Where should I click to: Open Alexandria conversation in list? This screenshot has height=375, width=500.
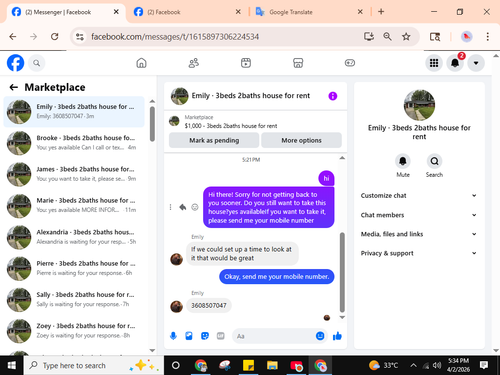74,237
